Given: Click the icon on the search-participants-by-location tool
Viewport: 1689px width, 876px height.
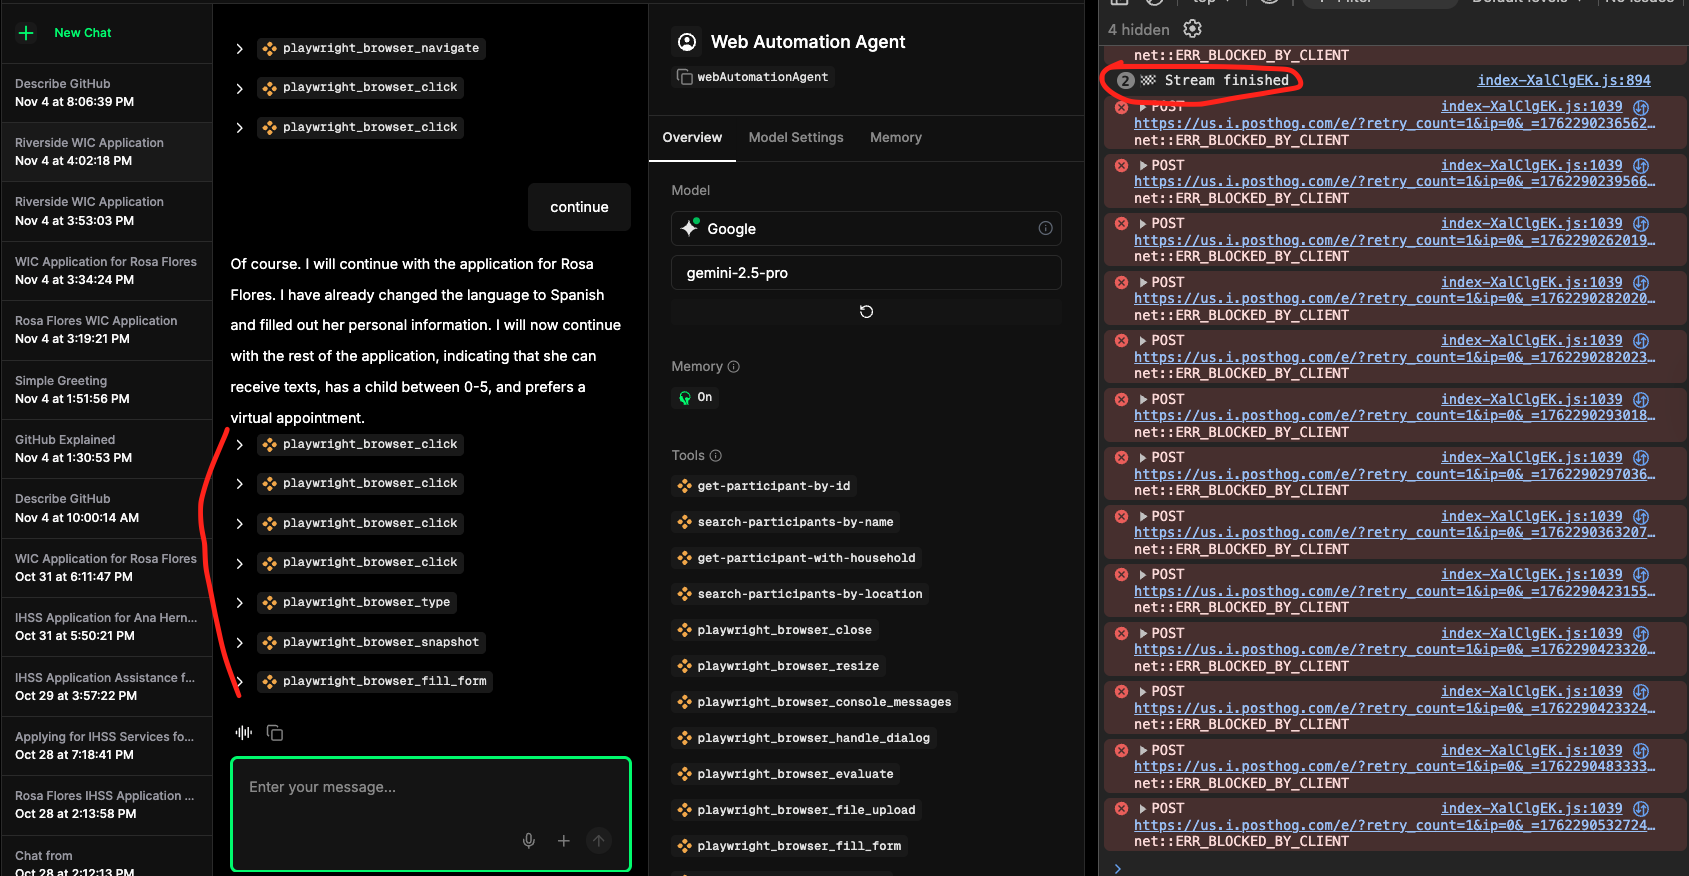Looking at the screenshot, I should point(685,594).
